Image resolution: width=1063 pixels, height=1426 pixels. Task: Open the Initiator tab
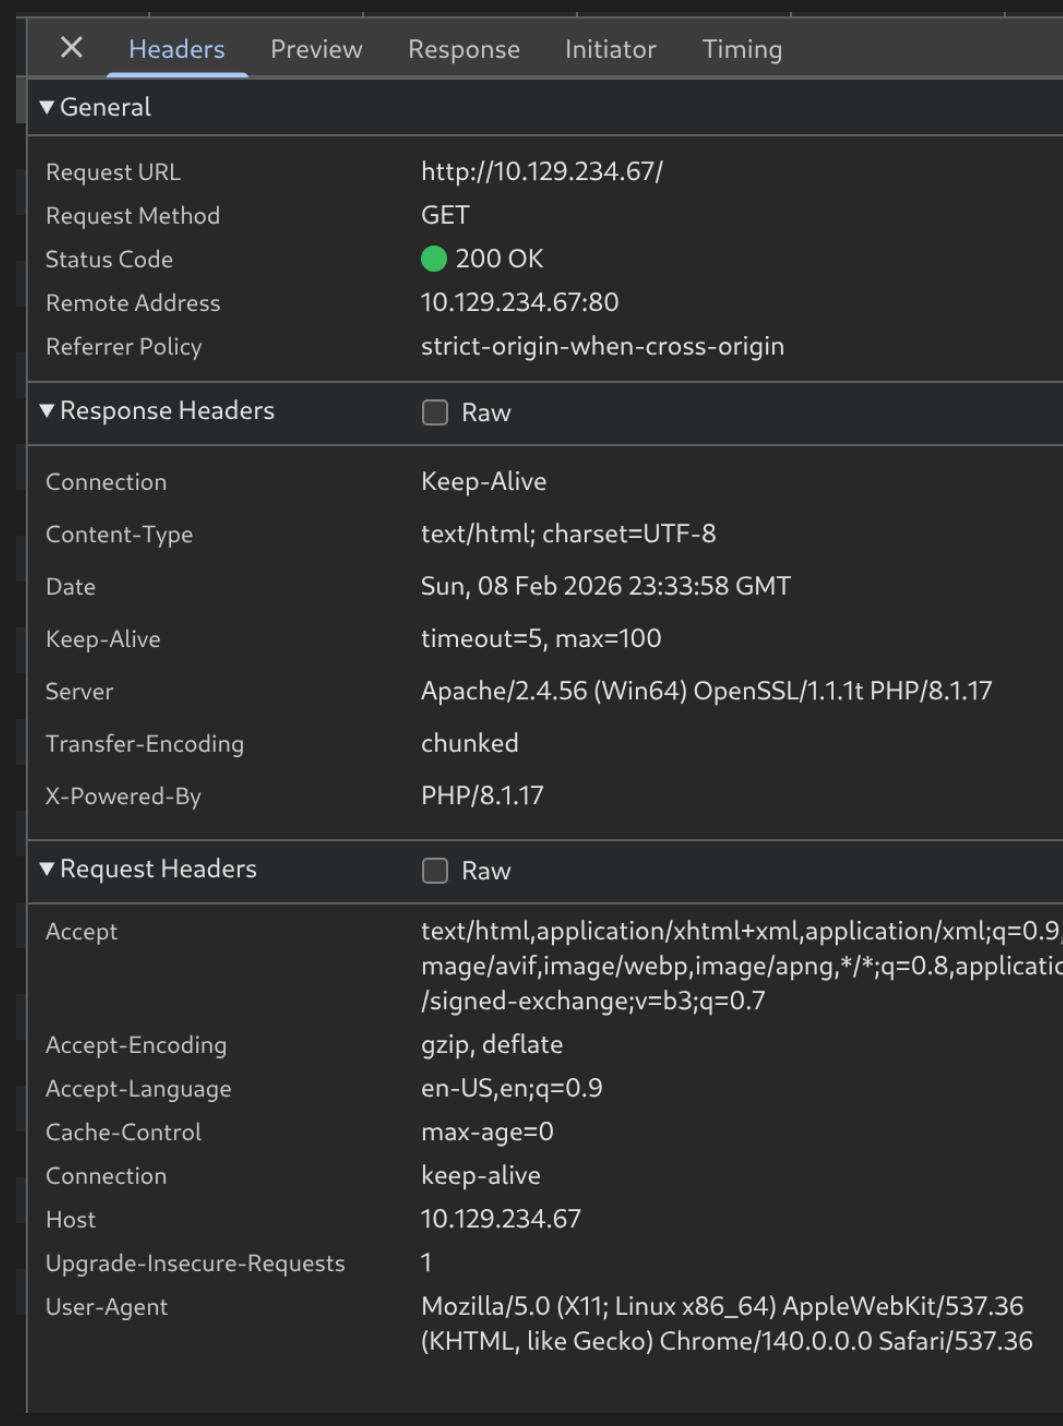pos(610,49)
